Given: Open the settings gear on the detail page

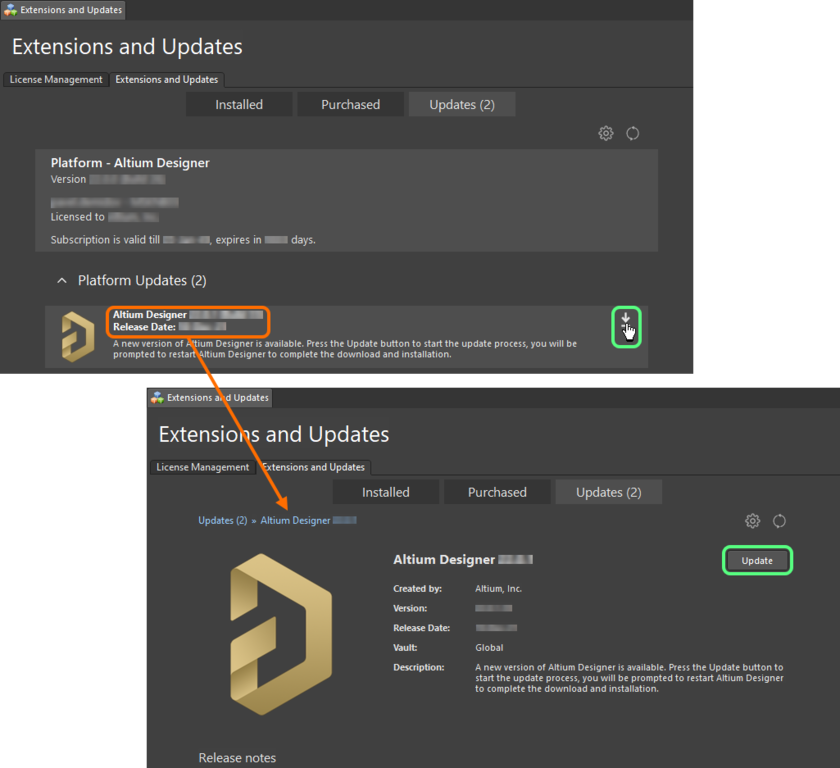Looking at the screenshot, I should [x=752, y=521].
